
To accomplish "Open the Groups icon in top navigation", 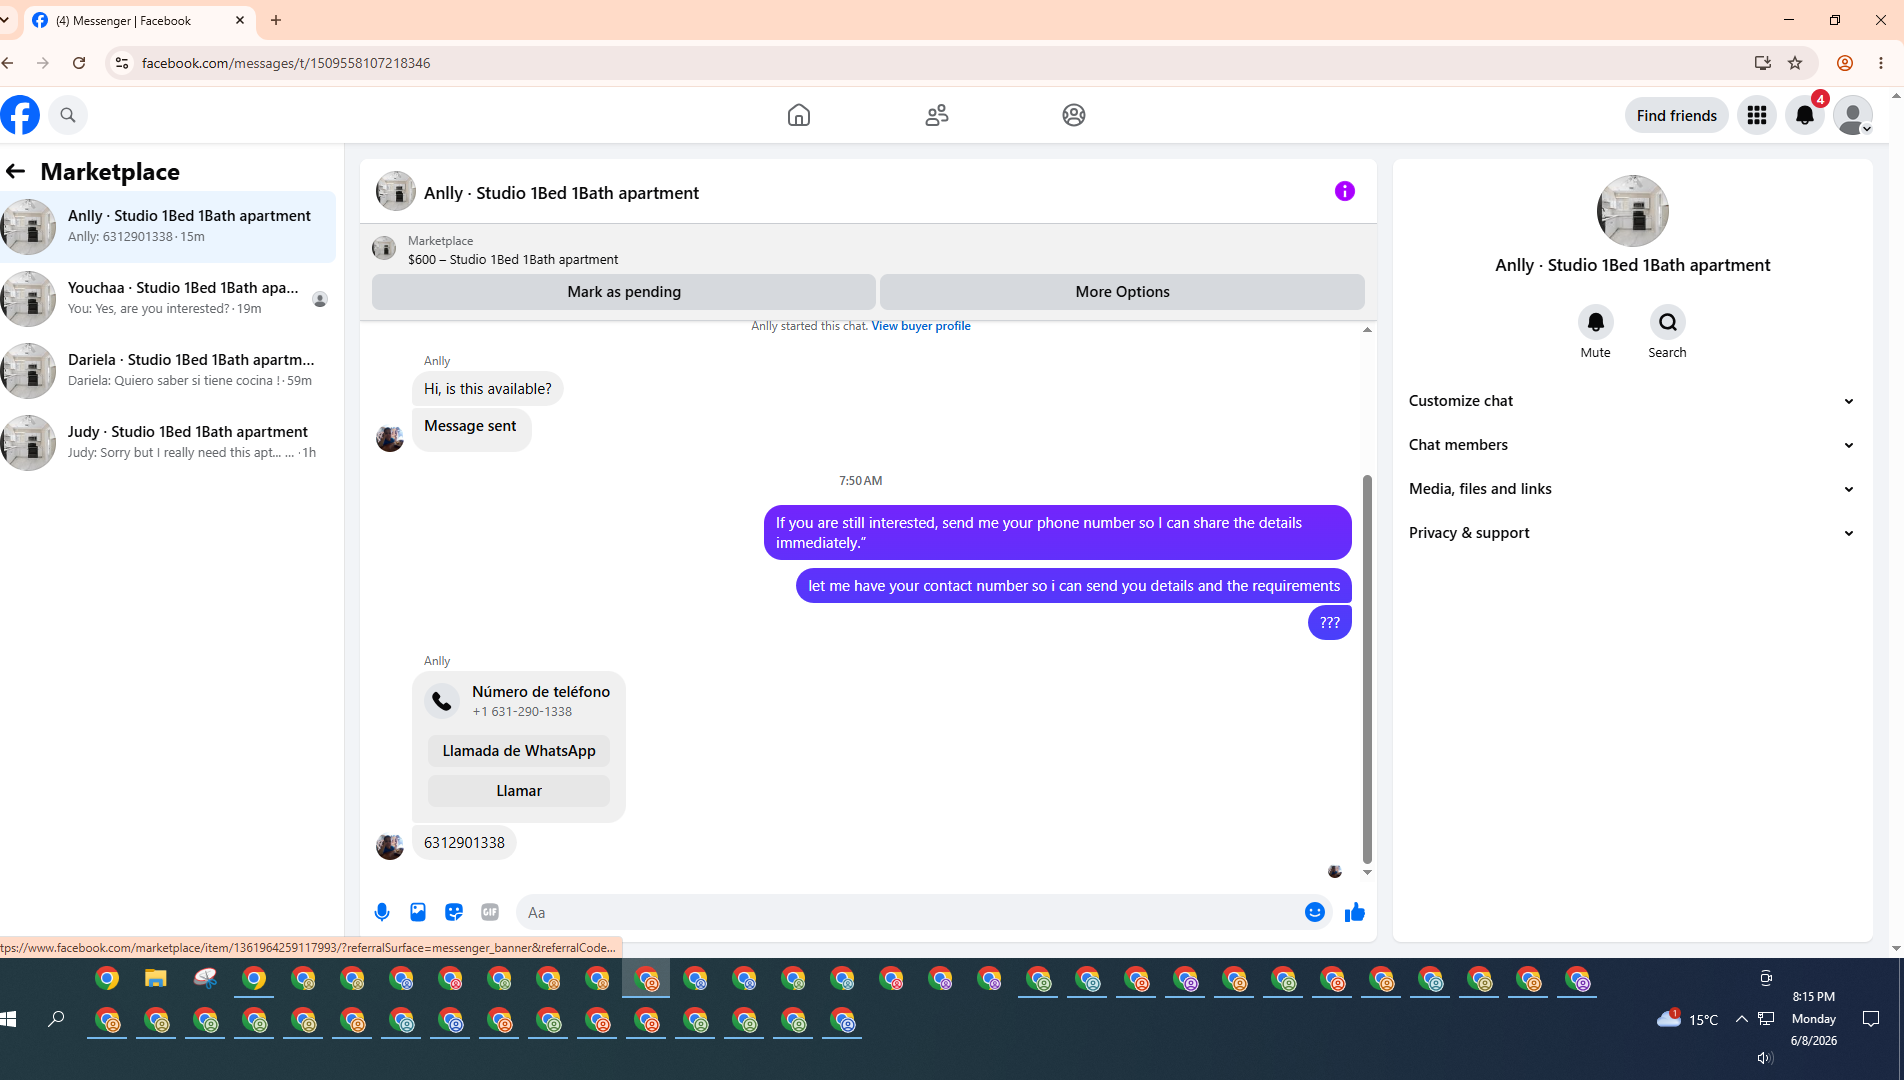I will 1074,115.
